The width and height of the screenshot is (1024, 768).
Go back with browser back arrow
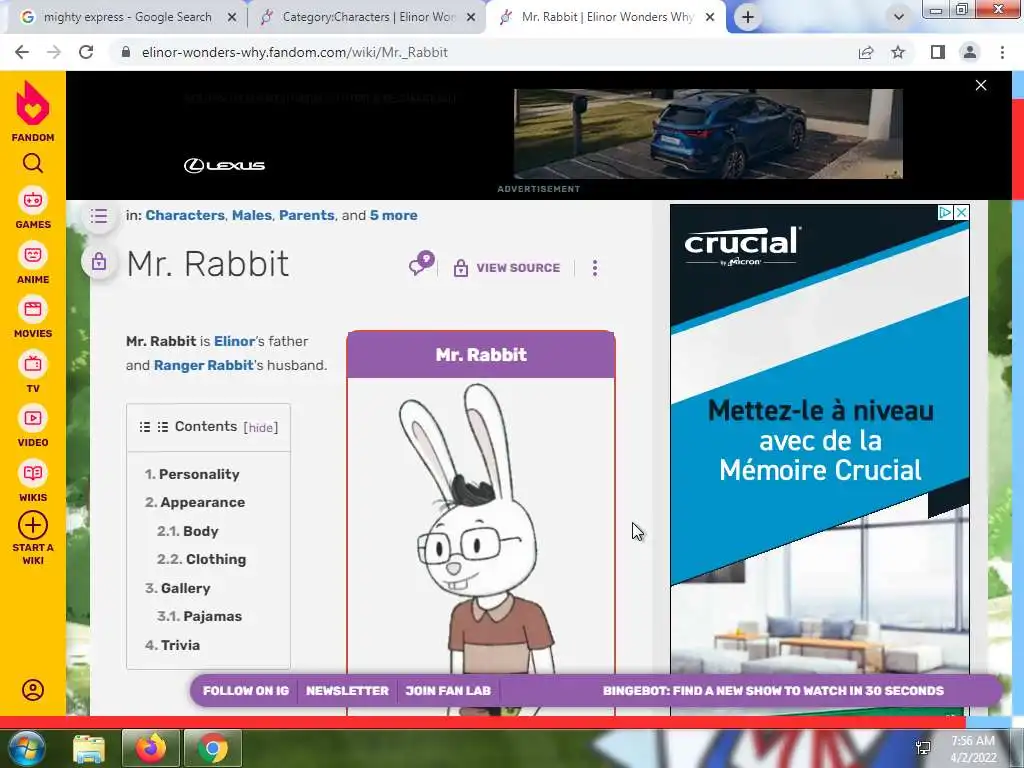coord(22,52)
